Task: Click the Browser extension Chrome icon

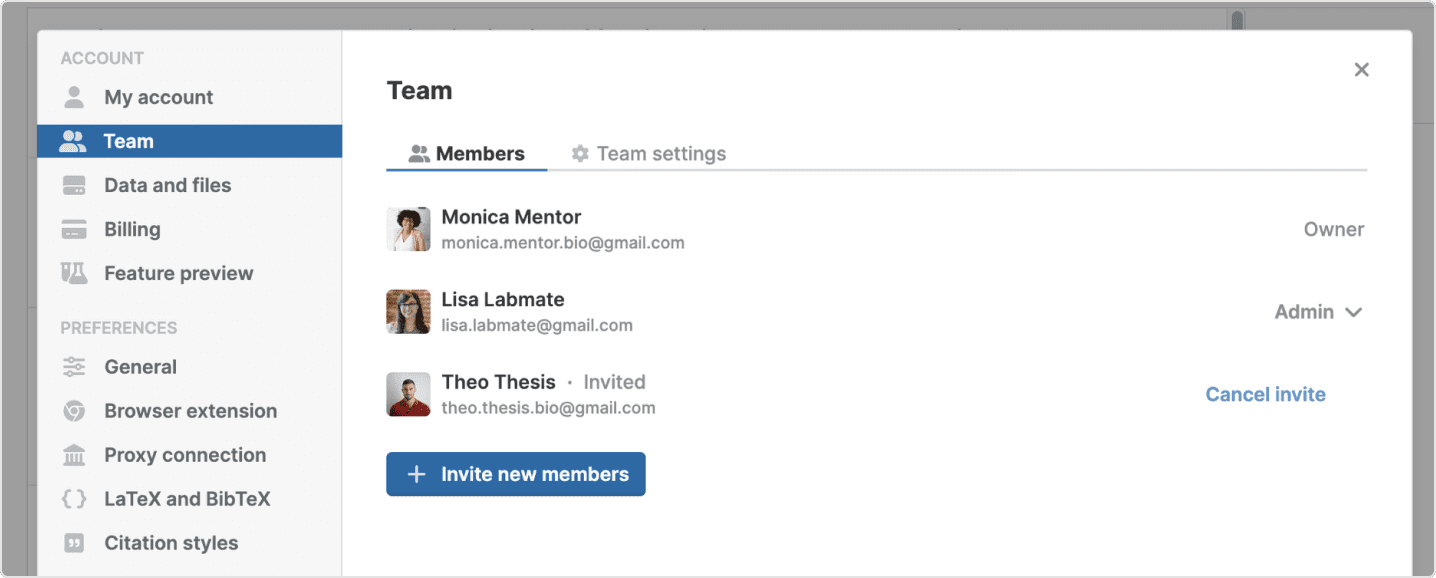Action: pyautogui.click(x=74, y=411)
